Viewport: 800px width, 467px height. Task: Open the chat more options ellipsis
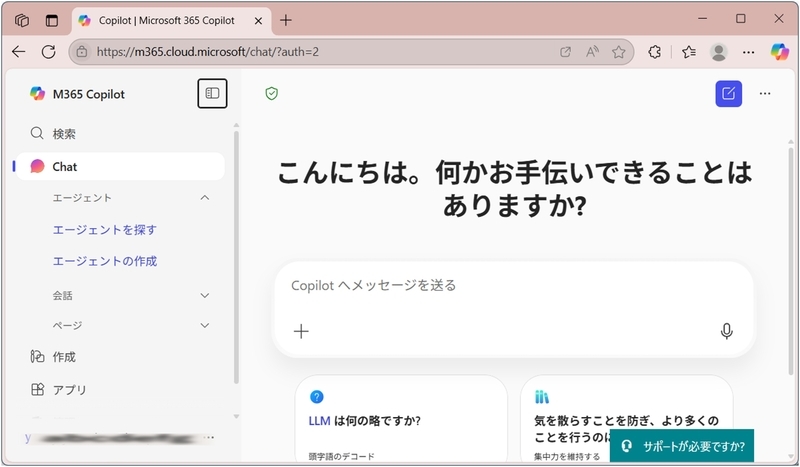765,93
